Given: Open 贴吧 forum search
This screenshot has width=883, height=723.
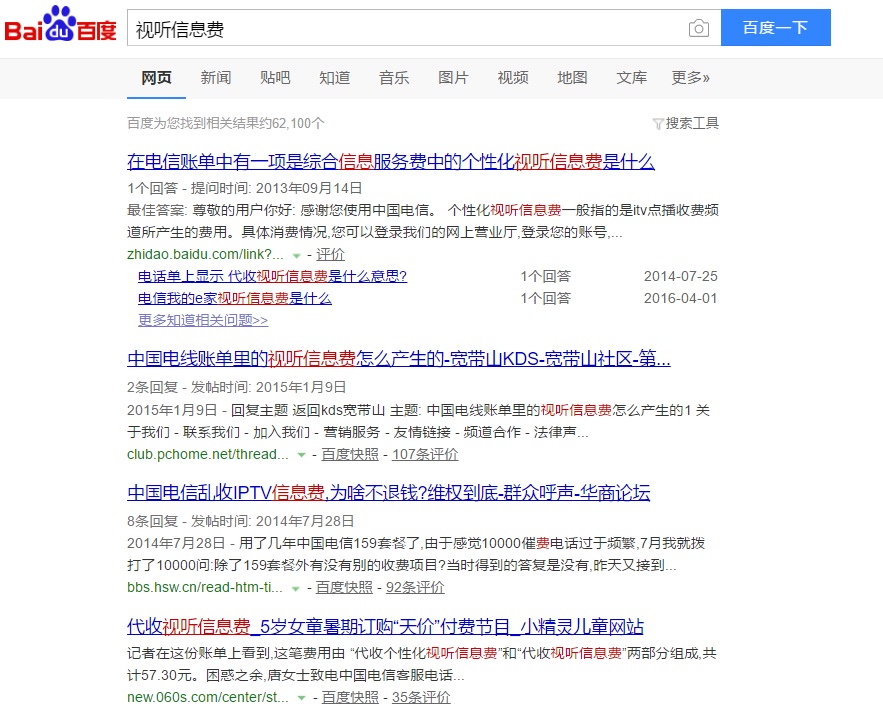Looking at the screenshot, I should pyautogui.click(x=275, y=77).
